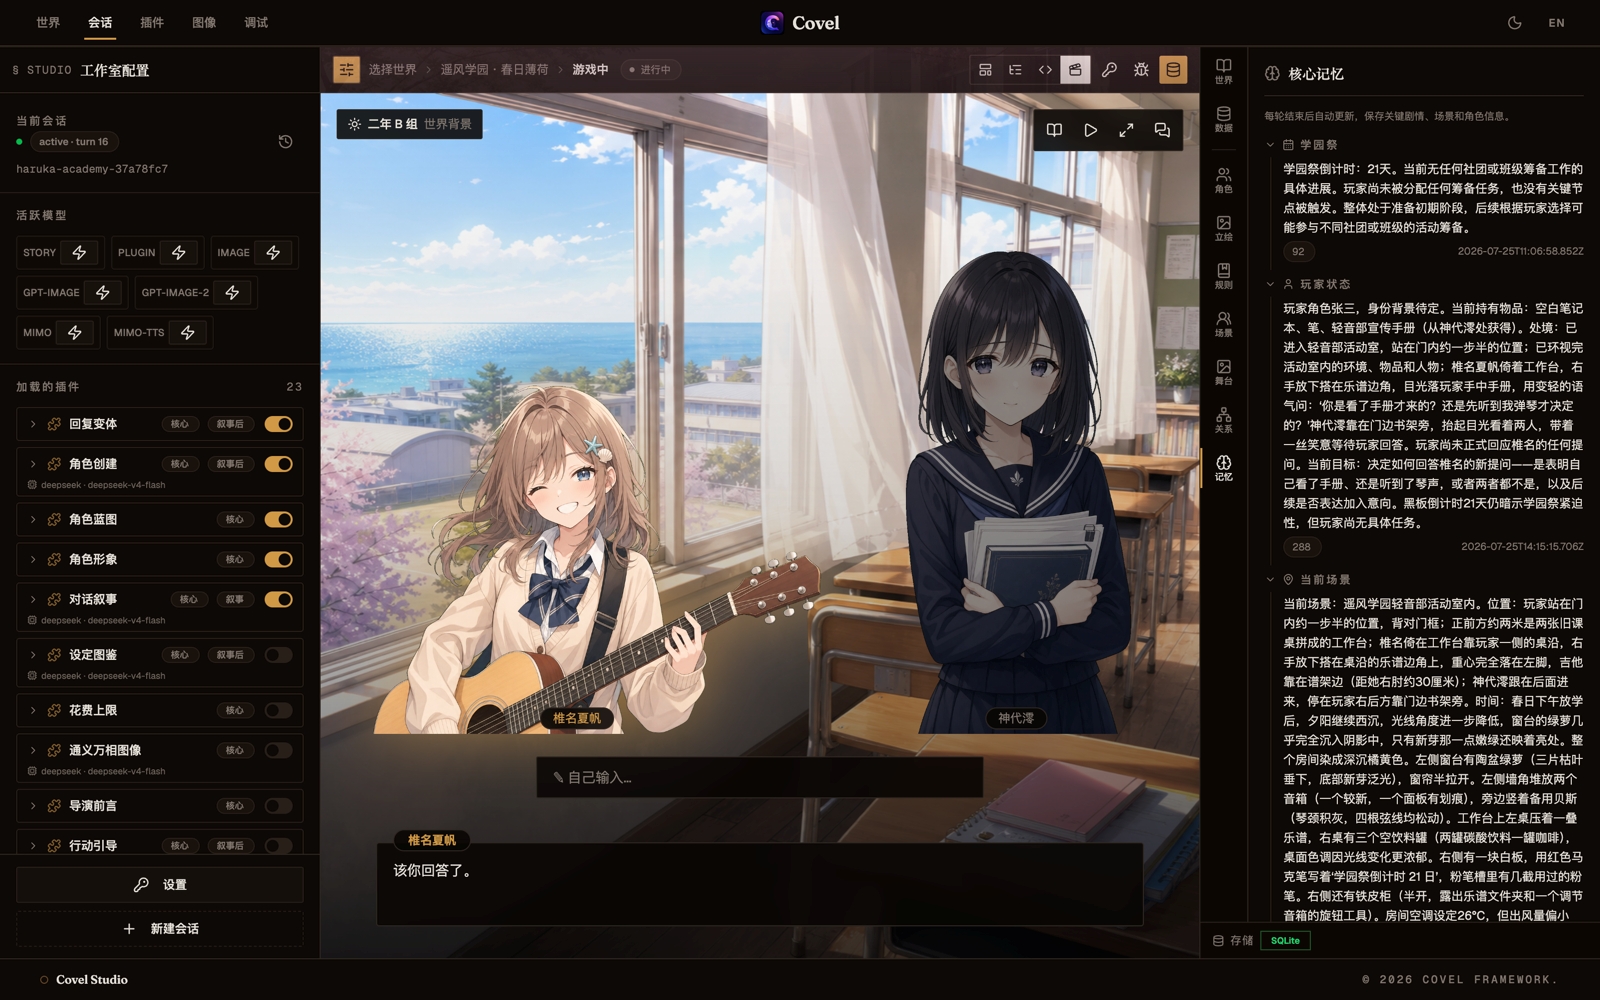Viewport: 1600px width, 1000px height.
Task: Open the bug debug icon
Action: pyautogui.click(x=1141, y=70)
